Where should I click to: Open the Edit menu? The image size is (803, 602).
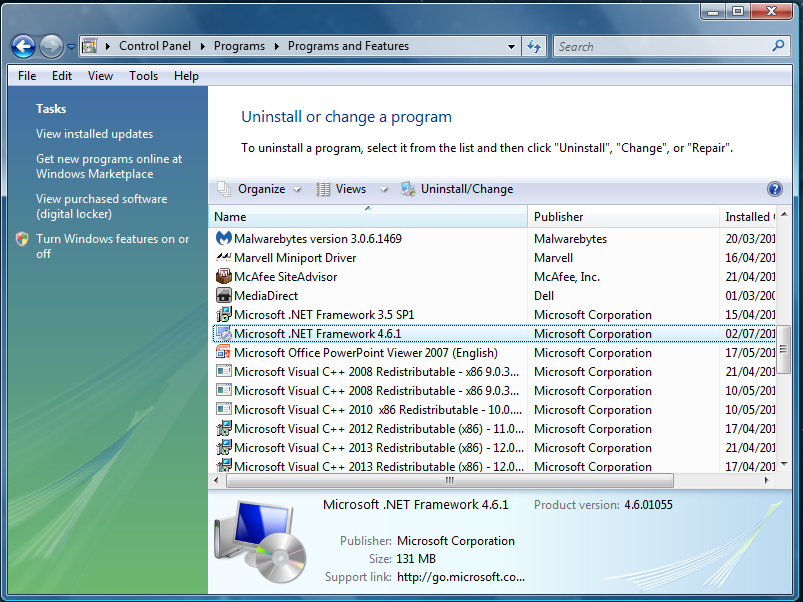point(61,76)
